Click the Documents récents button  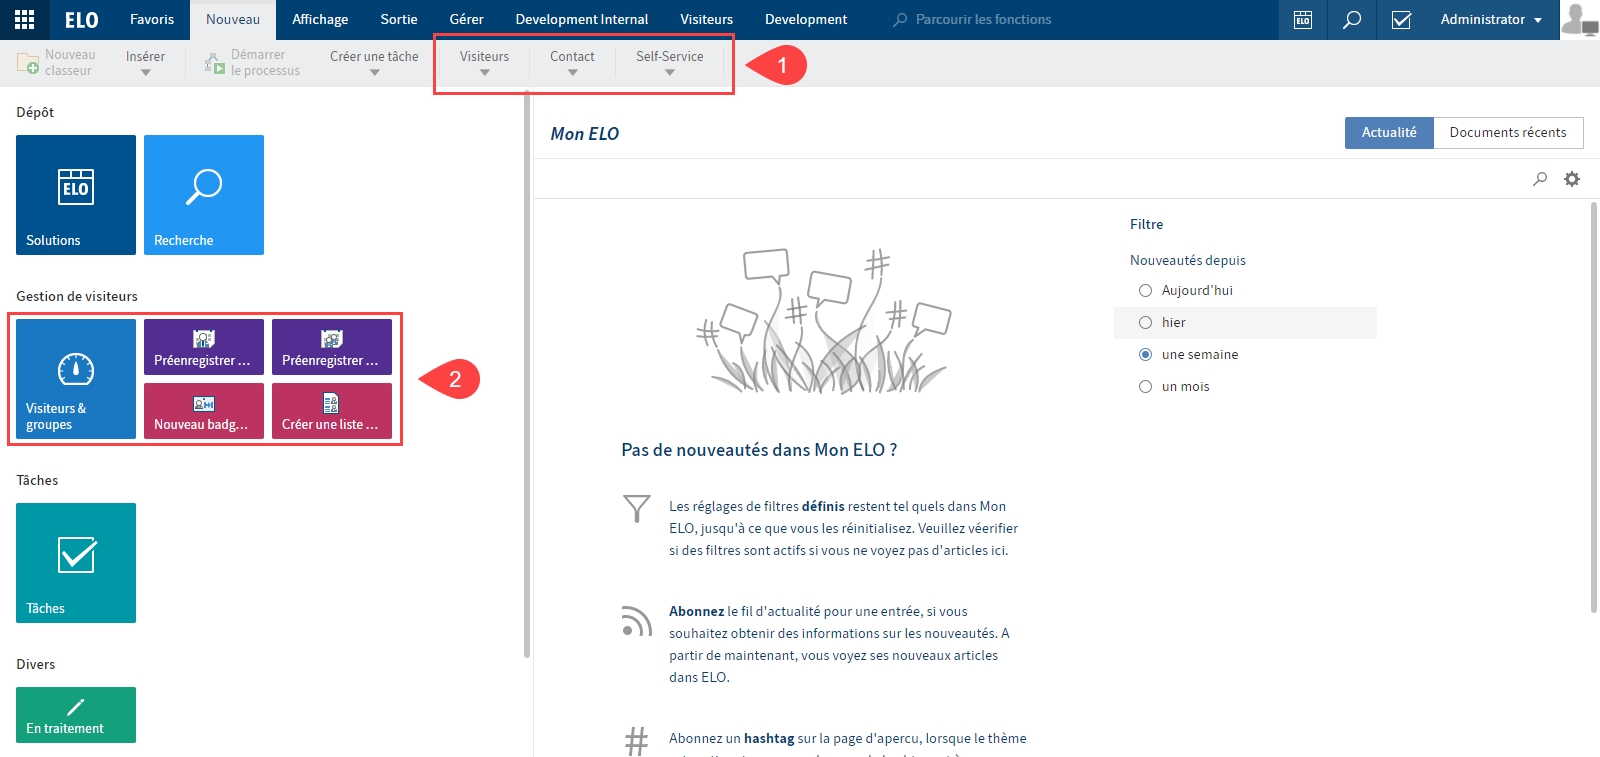point(1508,133)
